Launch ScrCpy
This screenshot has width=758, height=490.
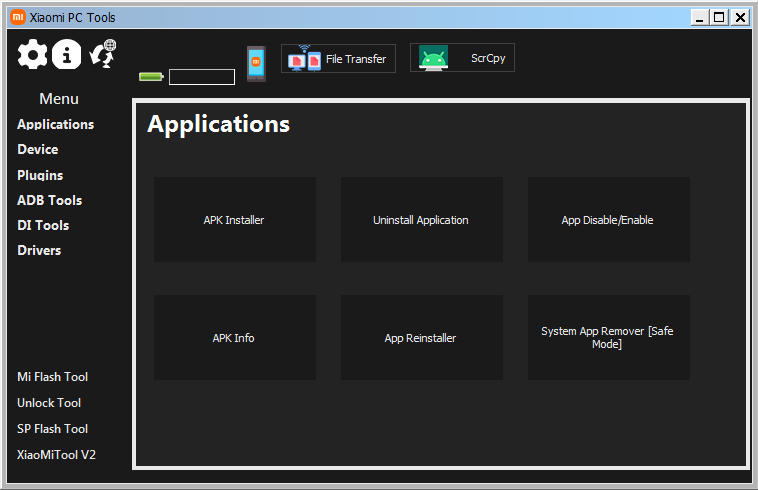click(x=462, y=58)
